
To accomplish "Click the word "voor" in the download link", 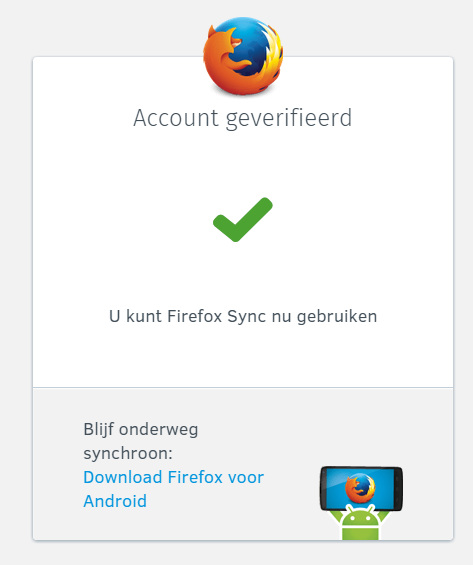I will click(x=246, y=479).
